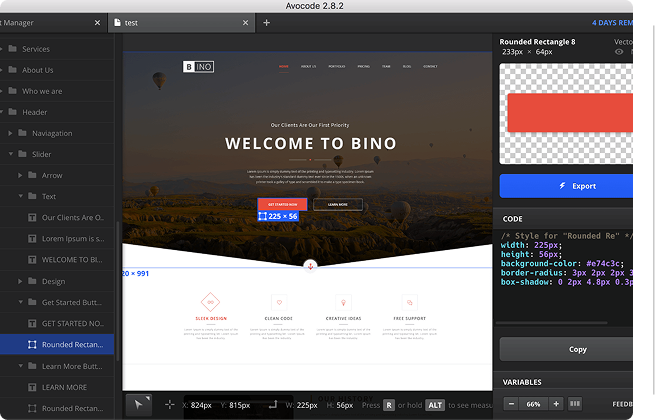Click the folder icon beside Naviagation
Screen dimensions: 655x420
pos(23,133)
